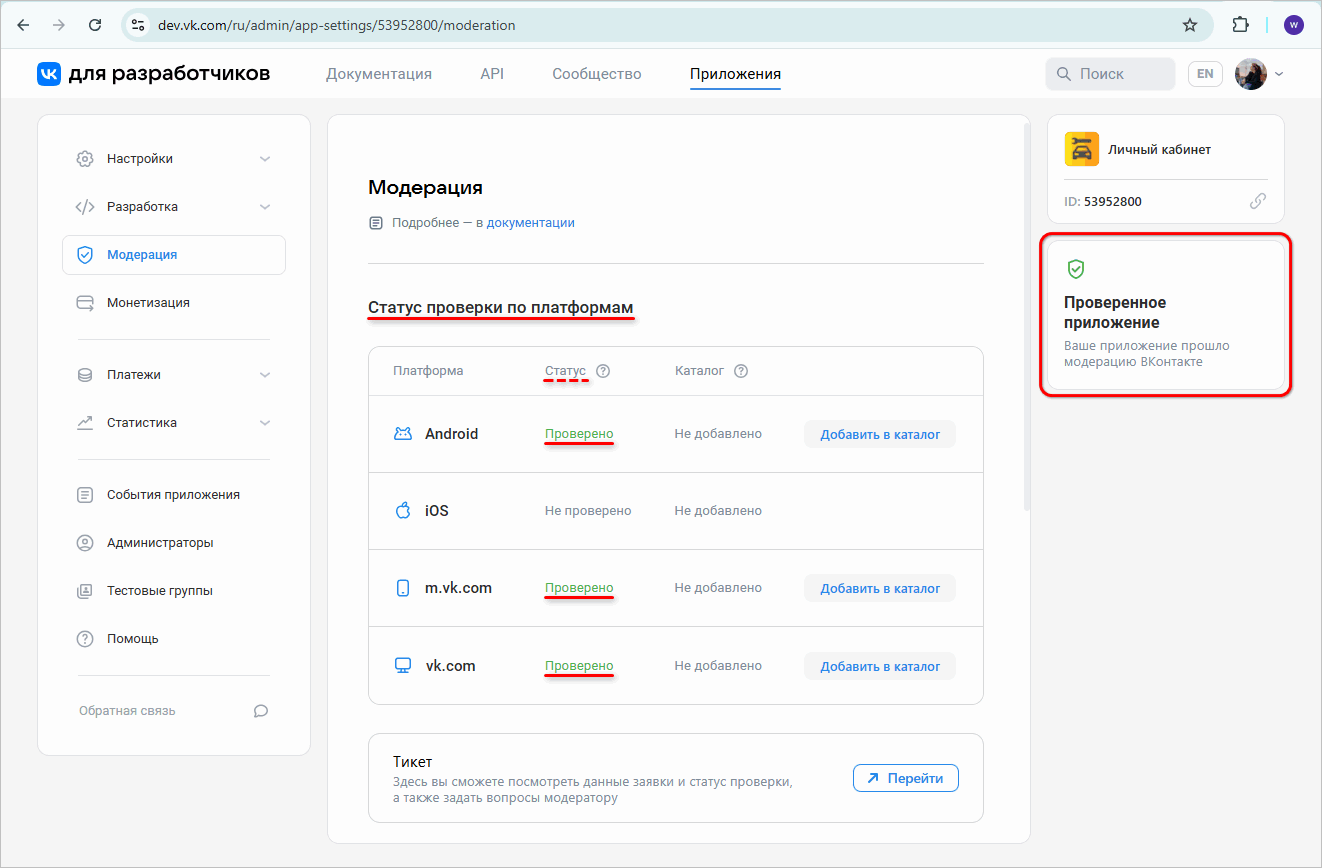Screen dimensions: 1322x868
Task: Open Настройки via the gear icon
Action: tap(85, 158)
